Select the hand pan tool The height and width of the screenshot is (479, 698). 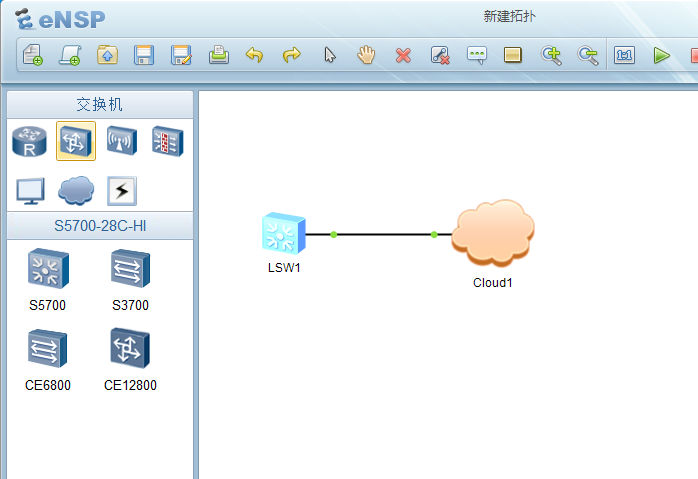coord(366,55)
